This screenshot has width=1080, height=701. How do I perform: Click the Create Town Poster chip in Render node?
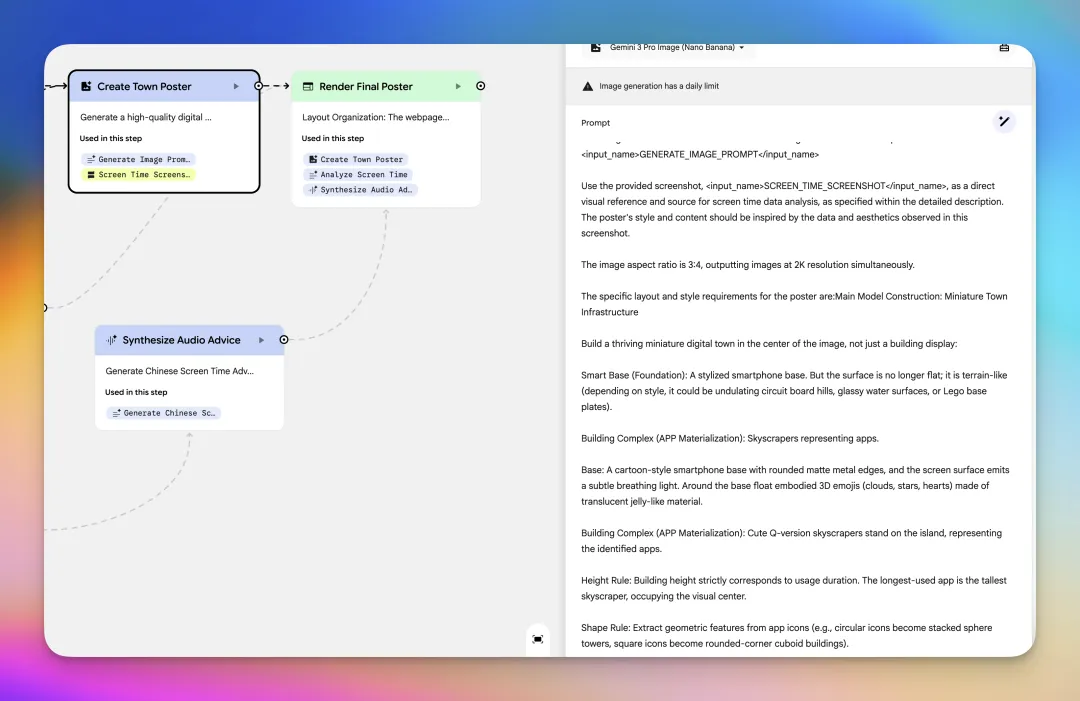[x=355, y=159]
